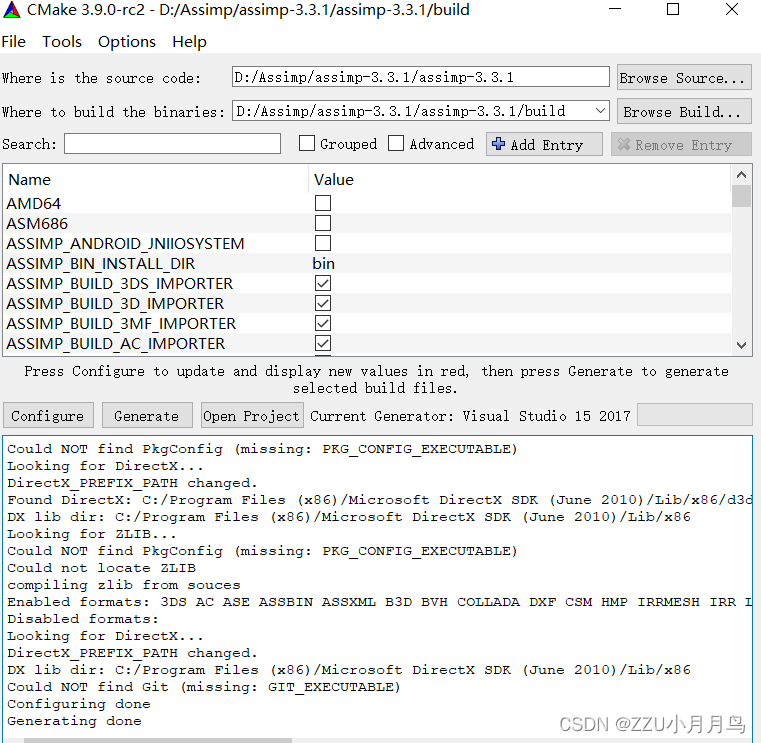
Task: Open the Options menu
Action: (127, 42)
